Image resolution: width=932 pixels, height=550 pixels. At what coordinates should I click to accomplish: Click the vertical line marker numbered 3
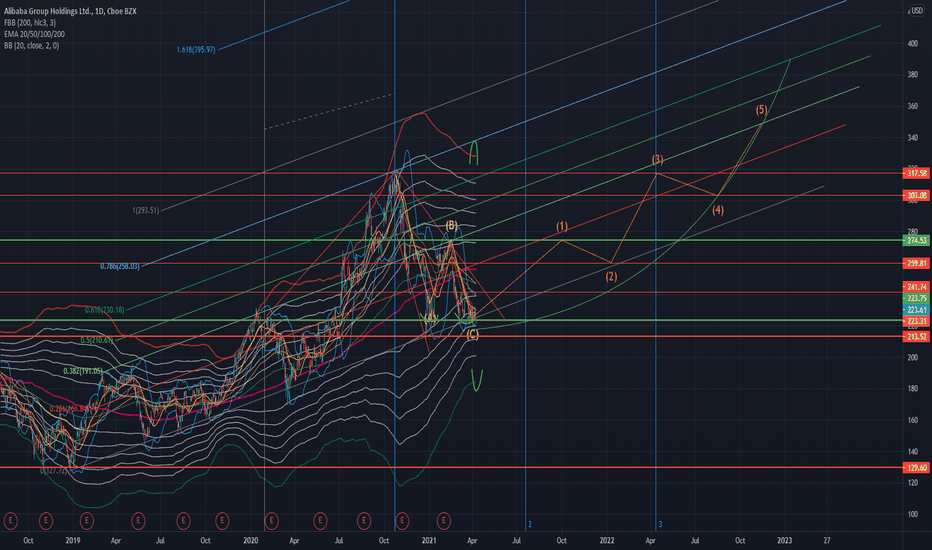[660, 524]
